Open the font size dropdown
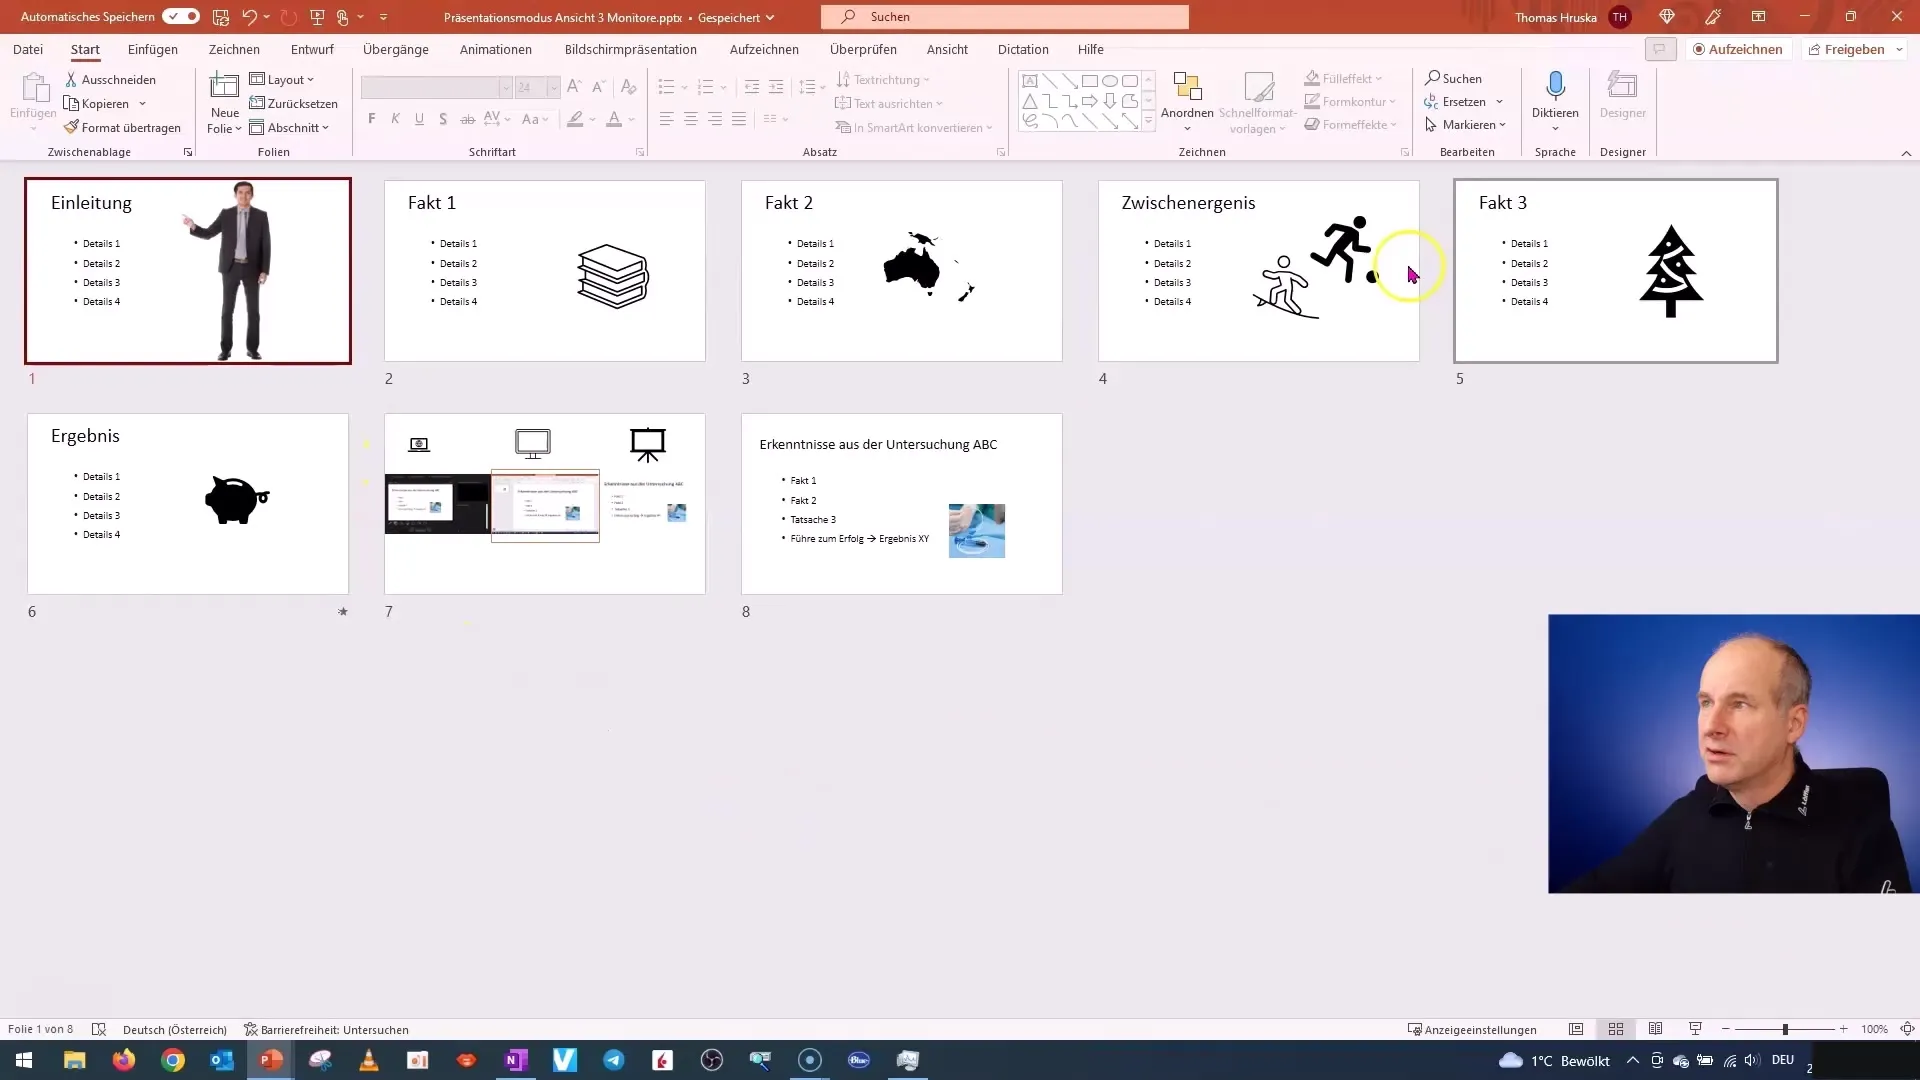 [x=553, y=88]
